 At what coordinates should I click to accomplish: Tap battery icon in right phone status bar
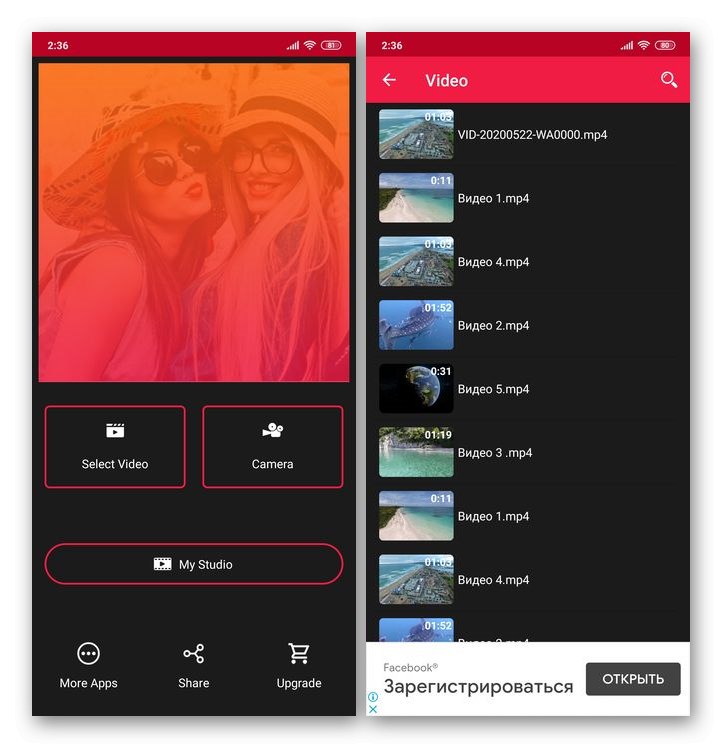[x=665, y=45]
